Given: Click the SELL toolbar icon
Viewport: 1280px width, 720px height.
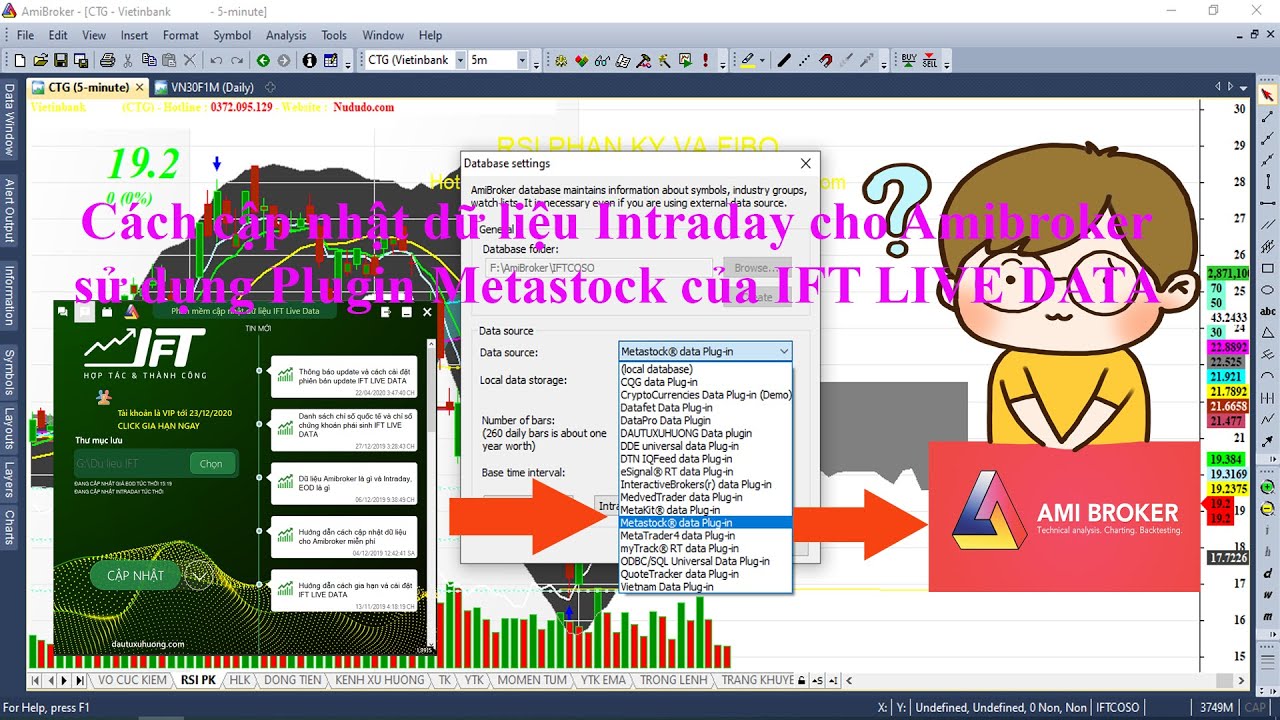Looking at the screenshot, I should [929, 60].
